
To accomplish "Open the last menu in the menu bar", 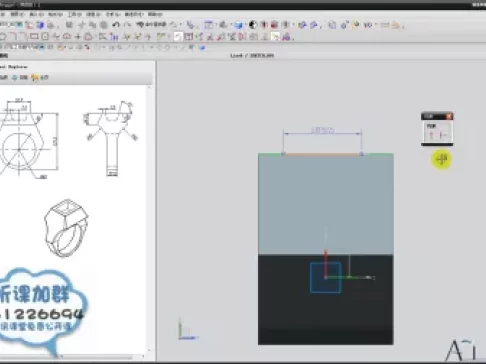I will click(155, 14).
